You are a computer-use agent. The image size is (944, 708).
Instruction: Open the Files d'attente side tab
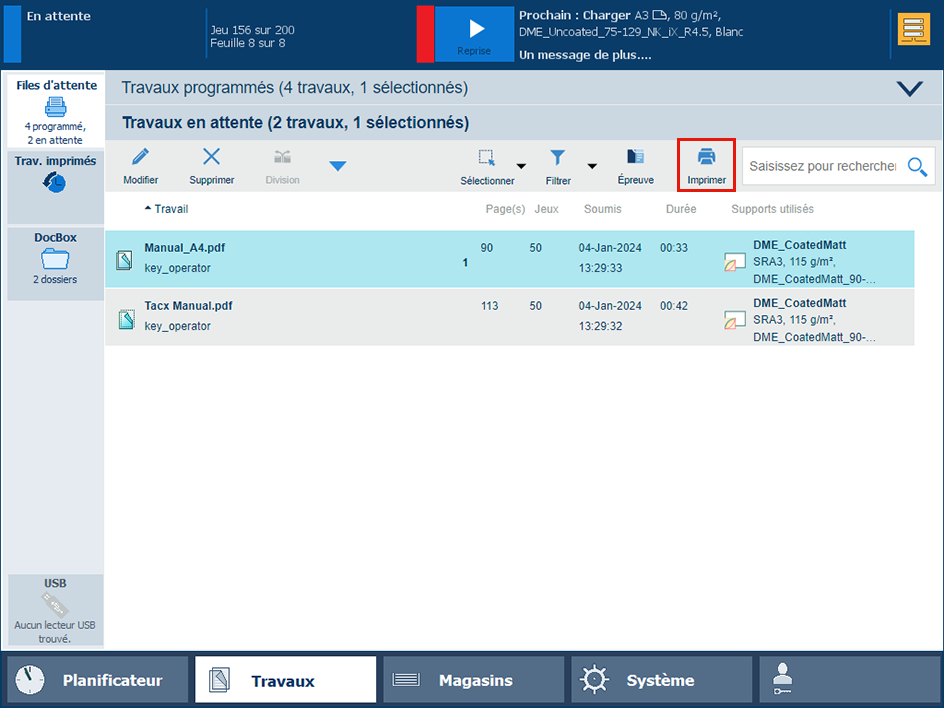tap(55, 111)
